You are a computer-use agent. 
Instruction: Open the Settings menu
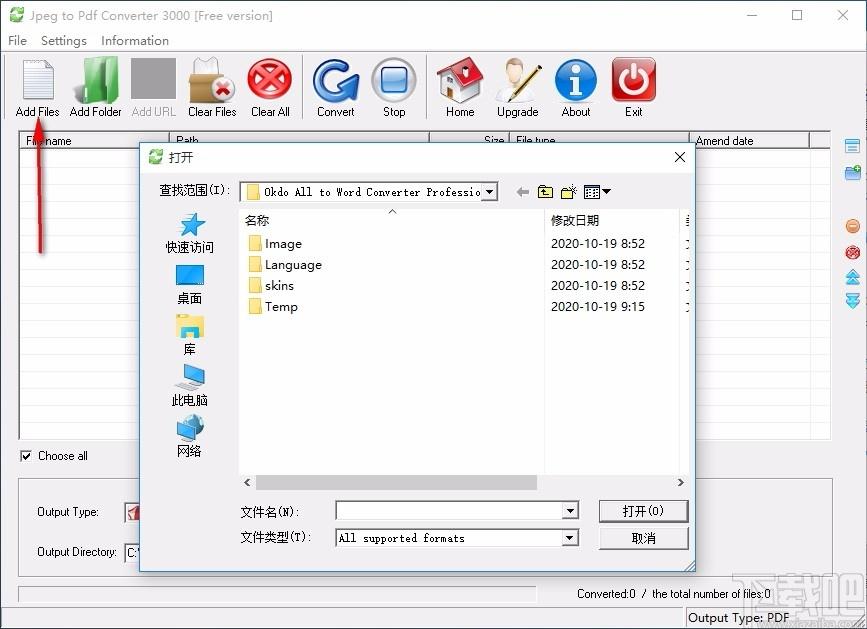[x=64, y=40]
